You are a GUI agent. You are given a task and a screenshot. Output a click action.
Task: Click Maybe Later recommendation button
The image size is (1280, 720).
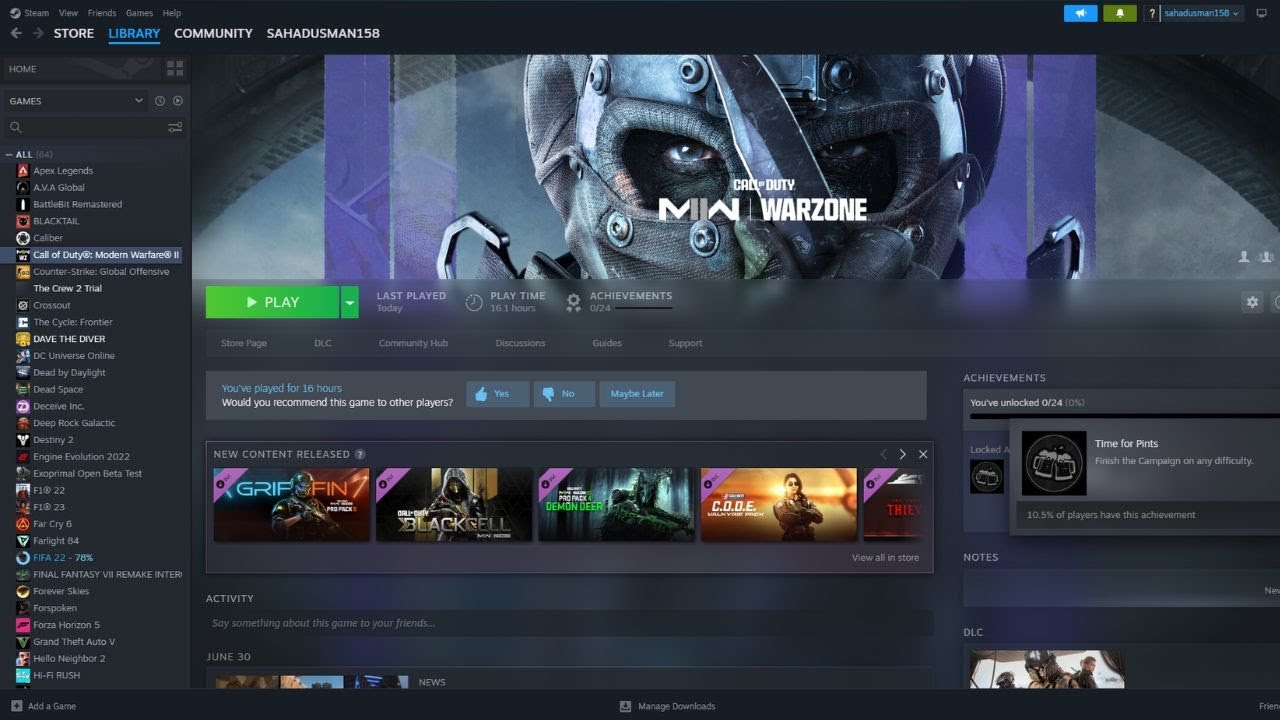point(637,394)
